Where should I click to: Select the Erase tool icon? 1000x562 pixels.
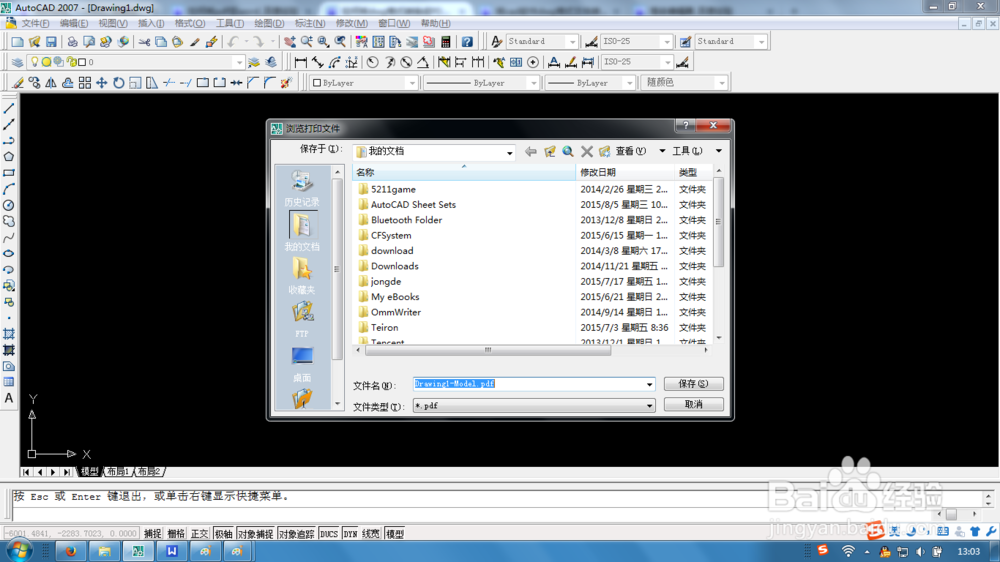tap(17, 83)
